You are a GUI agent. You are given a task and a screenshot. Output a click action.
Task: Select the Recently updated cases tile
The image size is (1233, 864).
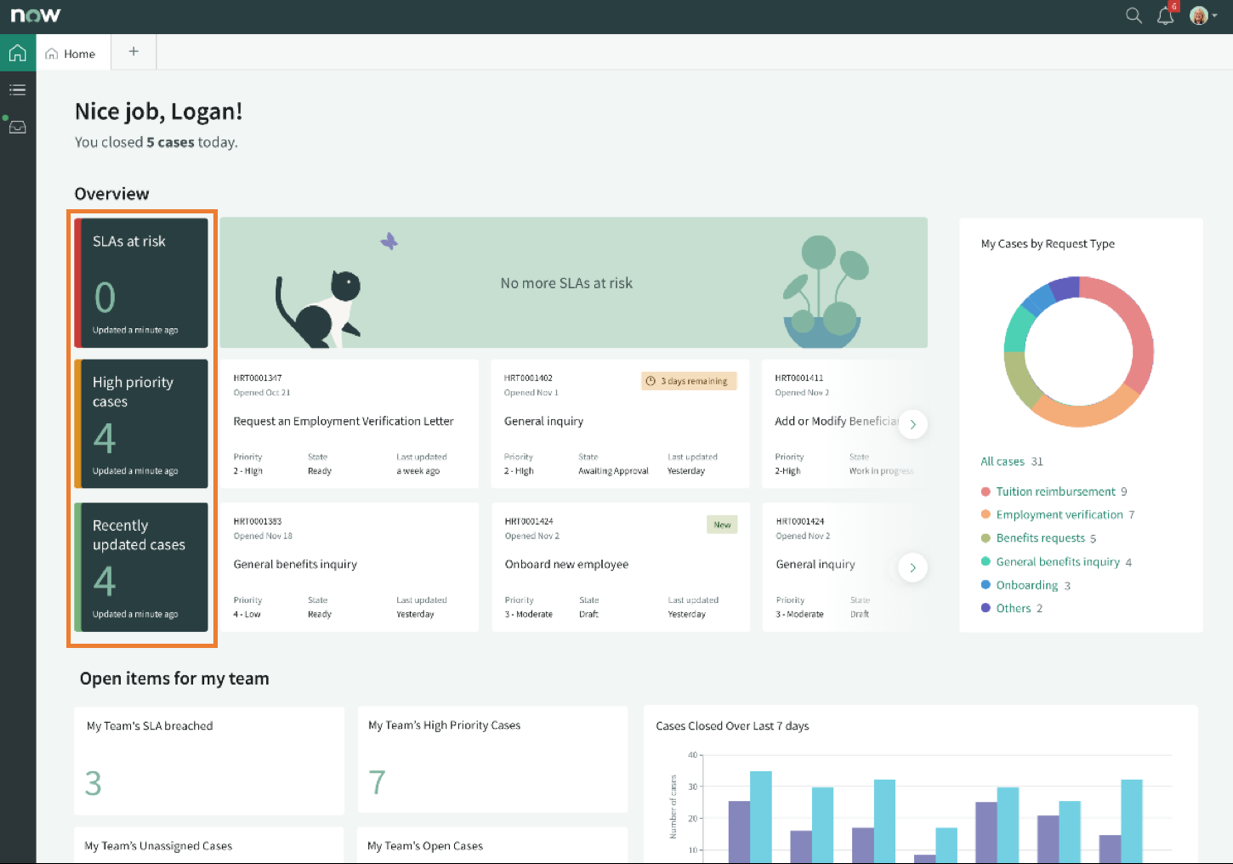141,567
